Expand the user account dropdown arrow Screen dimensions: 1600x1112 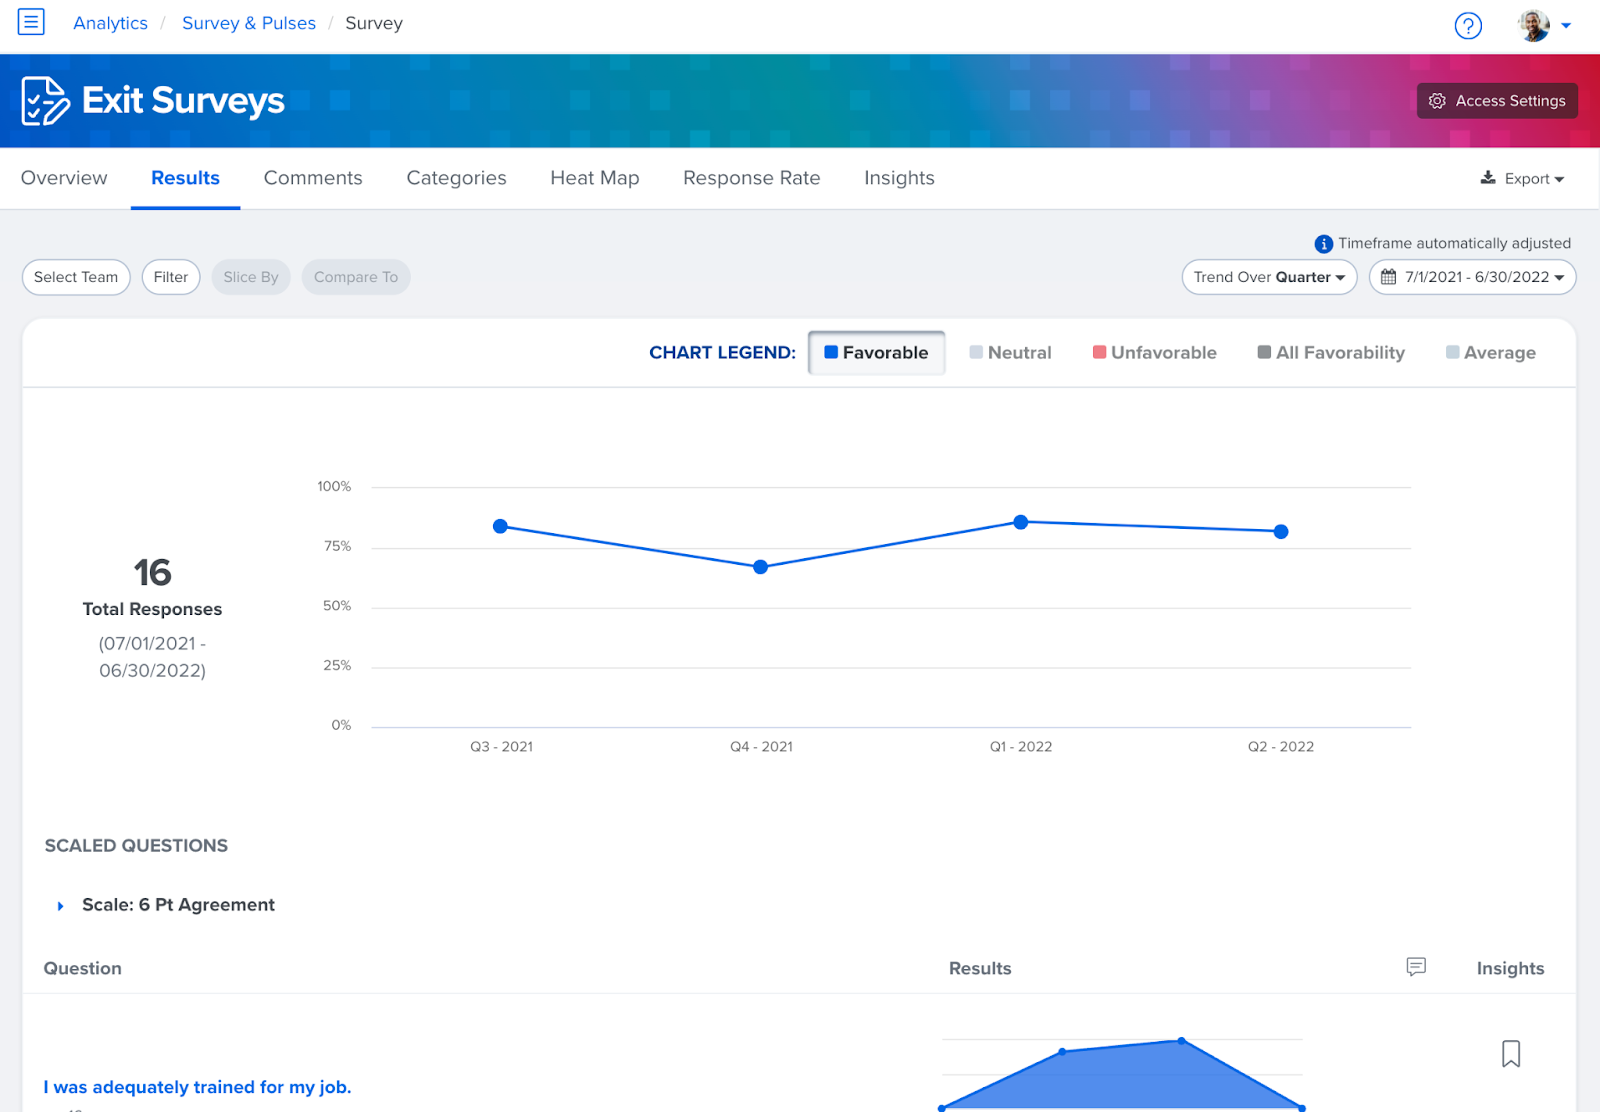click(x=1566, y=26)
